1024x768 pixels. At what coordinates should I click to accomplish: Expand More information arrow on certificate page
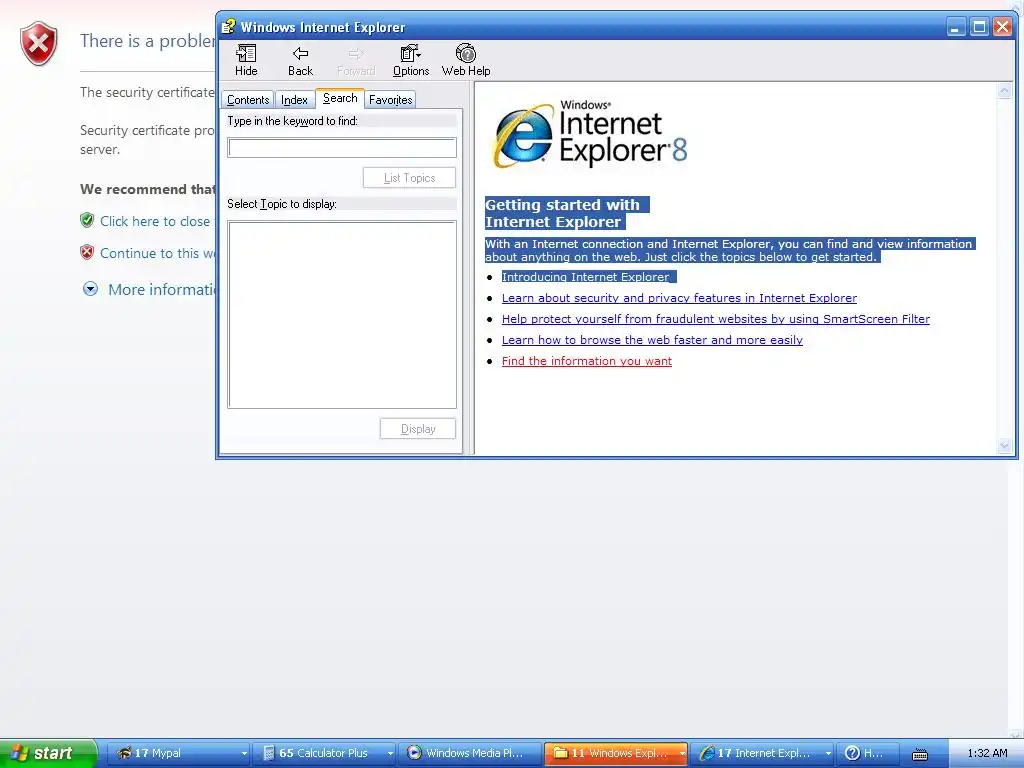(90, 289)
